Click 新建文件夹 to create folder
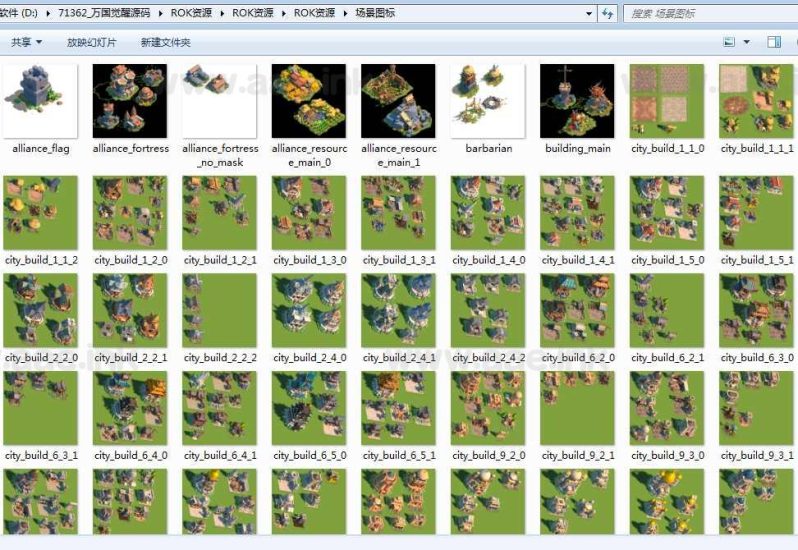 165,43
